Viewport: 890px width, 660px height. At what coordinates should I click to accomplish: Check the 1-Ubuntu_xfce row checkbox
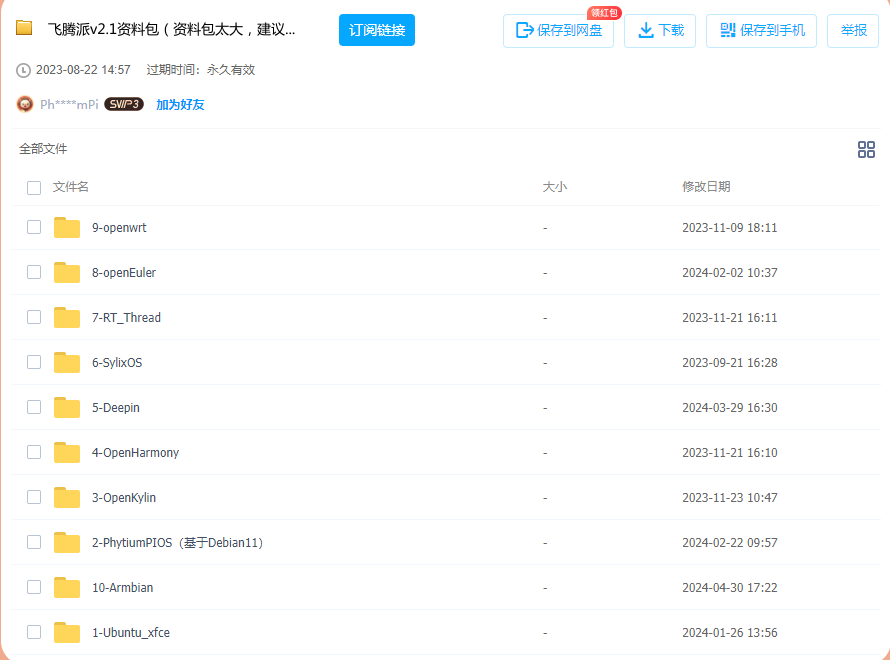pos(34,632)
